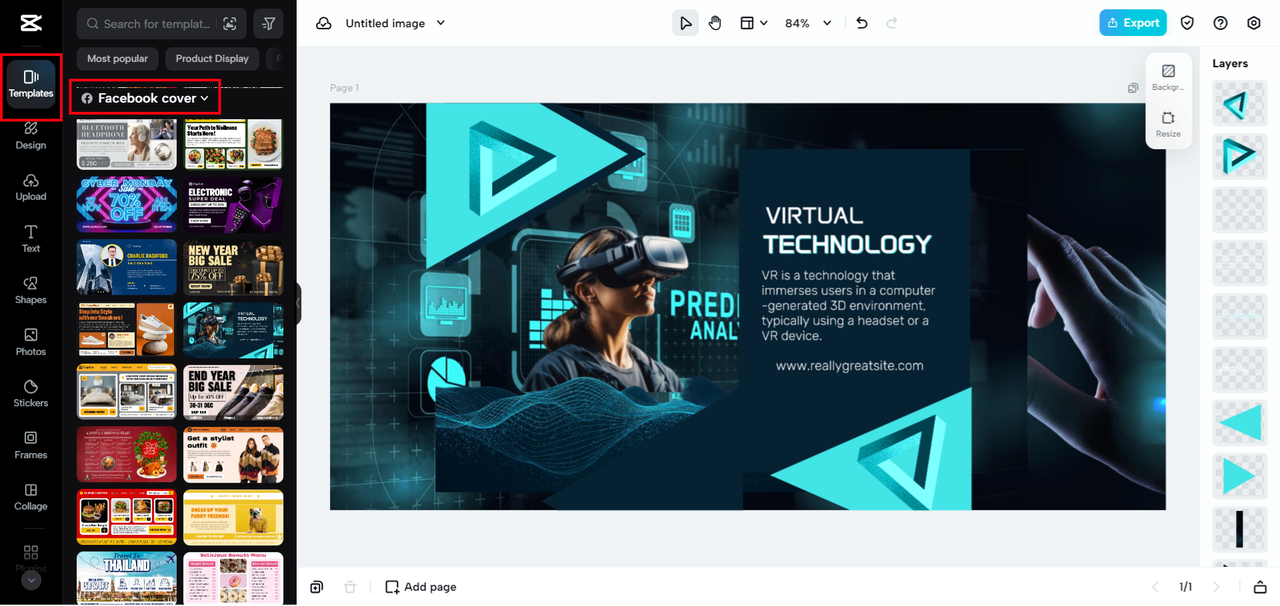Expand more sidebar tools with down chevron

tap(31, 580)
